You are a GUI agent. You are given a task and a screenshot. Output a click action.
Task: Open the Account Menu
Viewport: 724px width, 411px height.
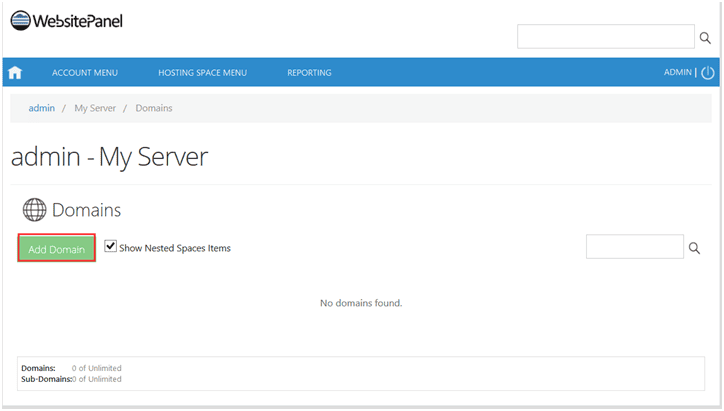click(85, 73)
